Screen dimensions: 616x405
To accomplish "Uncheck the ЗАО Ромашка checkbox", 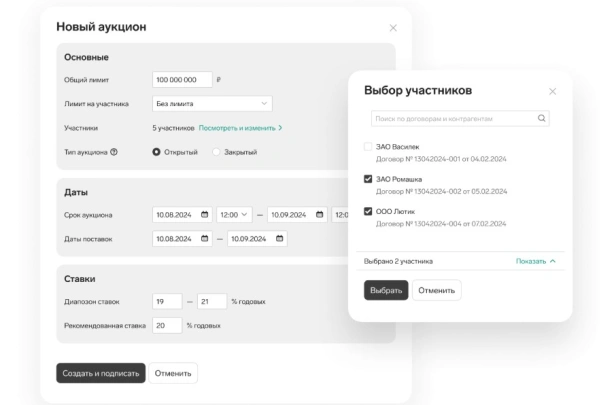I will (x=368, y=179).
